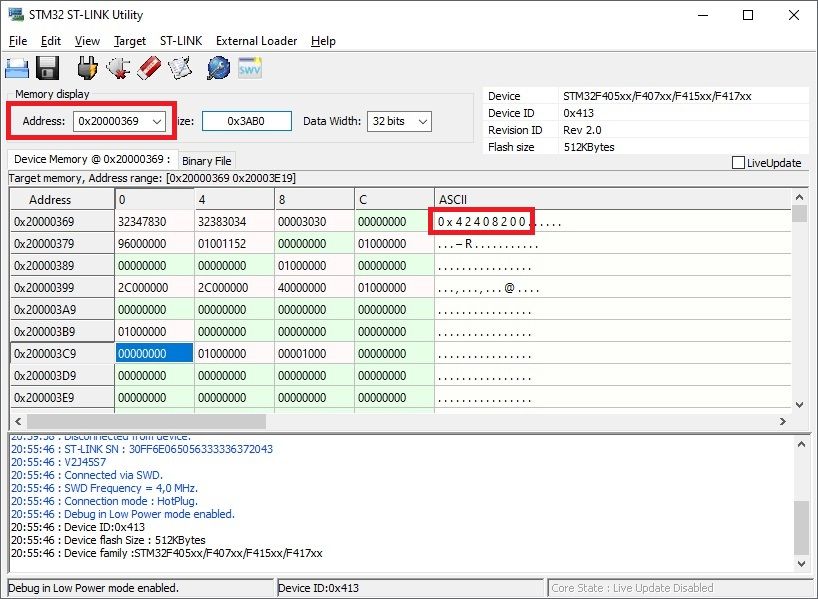
Task: Enable the LiveUpdate checkbox
Action: pos(738,163)
